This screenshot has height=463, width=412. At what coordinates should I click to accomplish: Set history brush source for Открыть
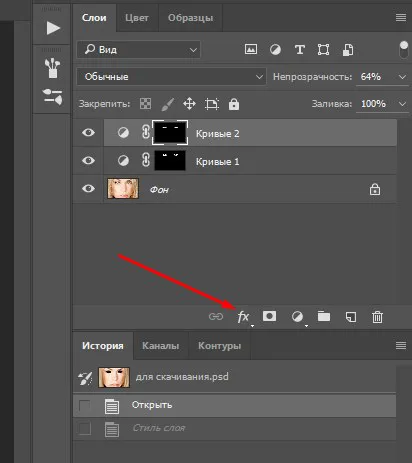[85, 406]
